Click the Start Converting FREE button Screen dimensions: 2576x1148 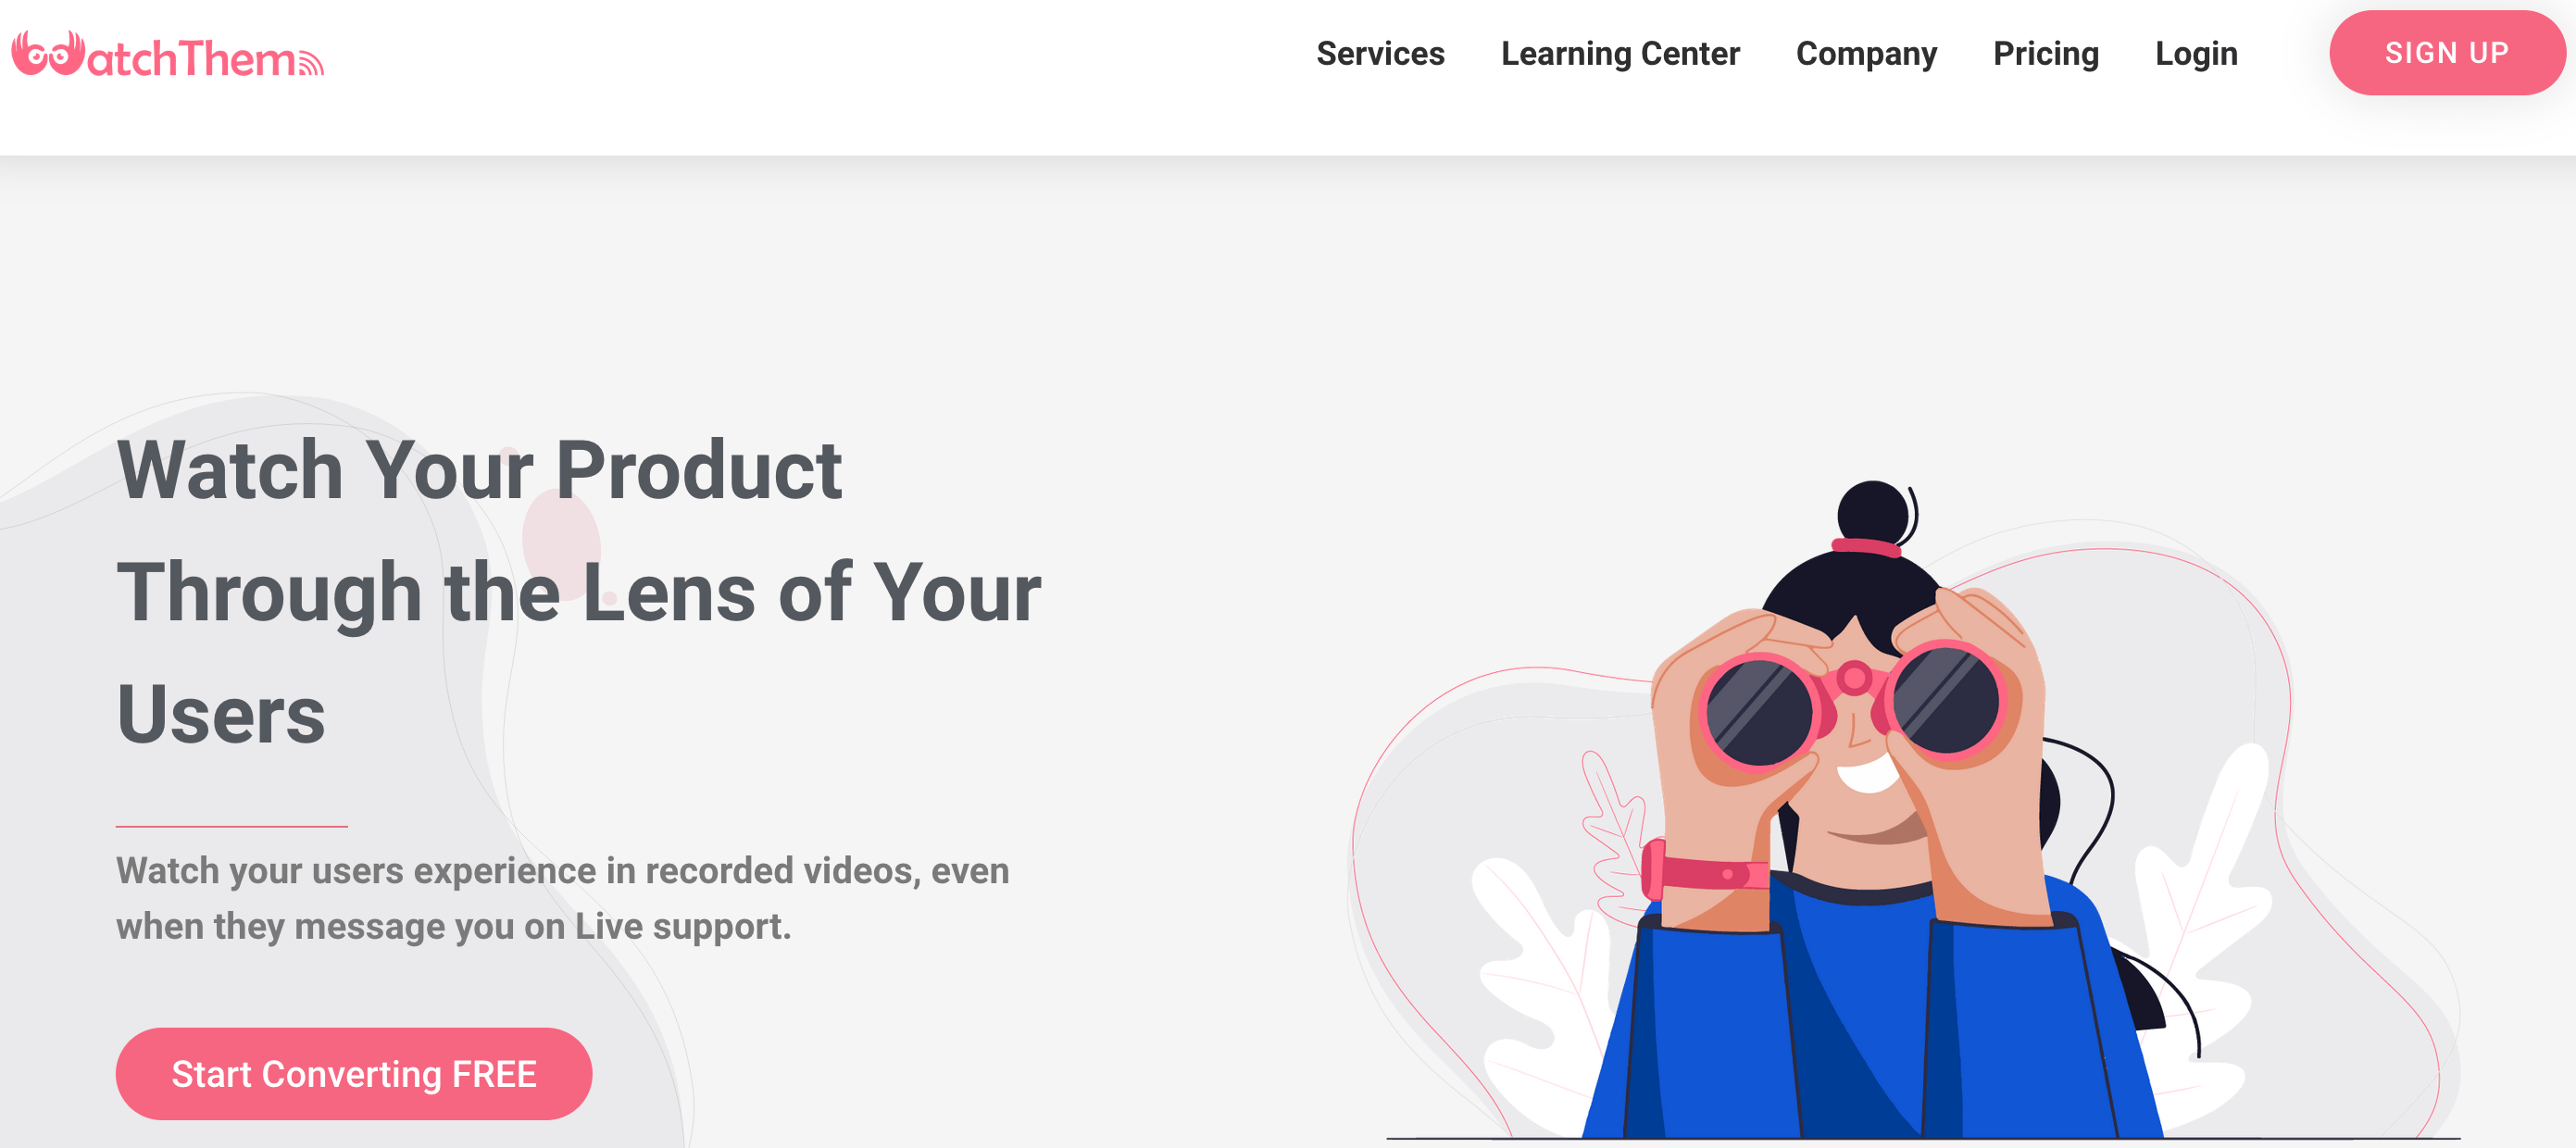pyautogui.click(x=354, y=1074)
